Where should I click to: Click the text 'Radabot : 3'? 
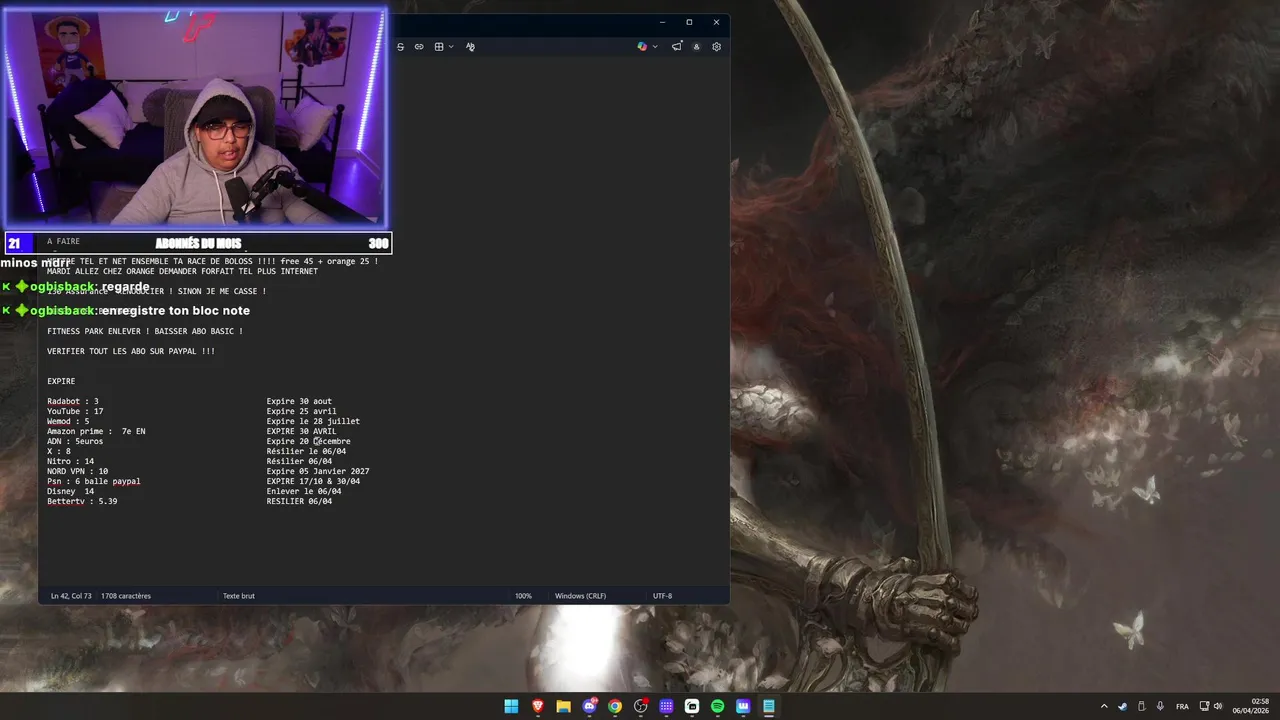pos(73,401)
